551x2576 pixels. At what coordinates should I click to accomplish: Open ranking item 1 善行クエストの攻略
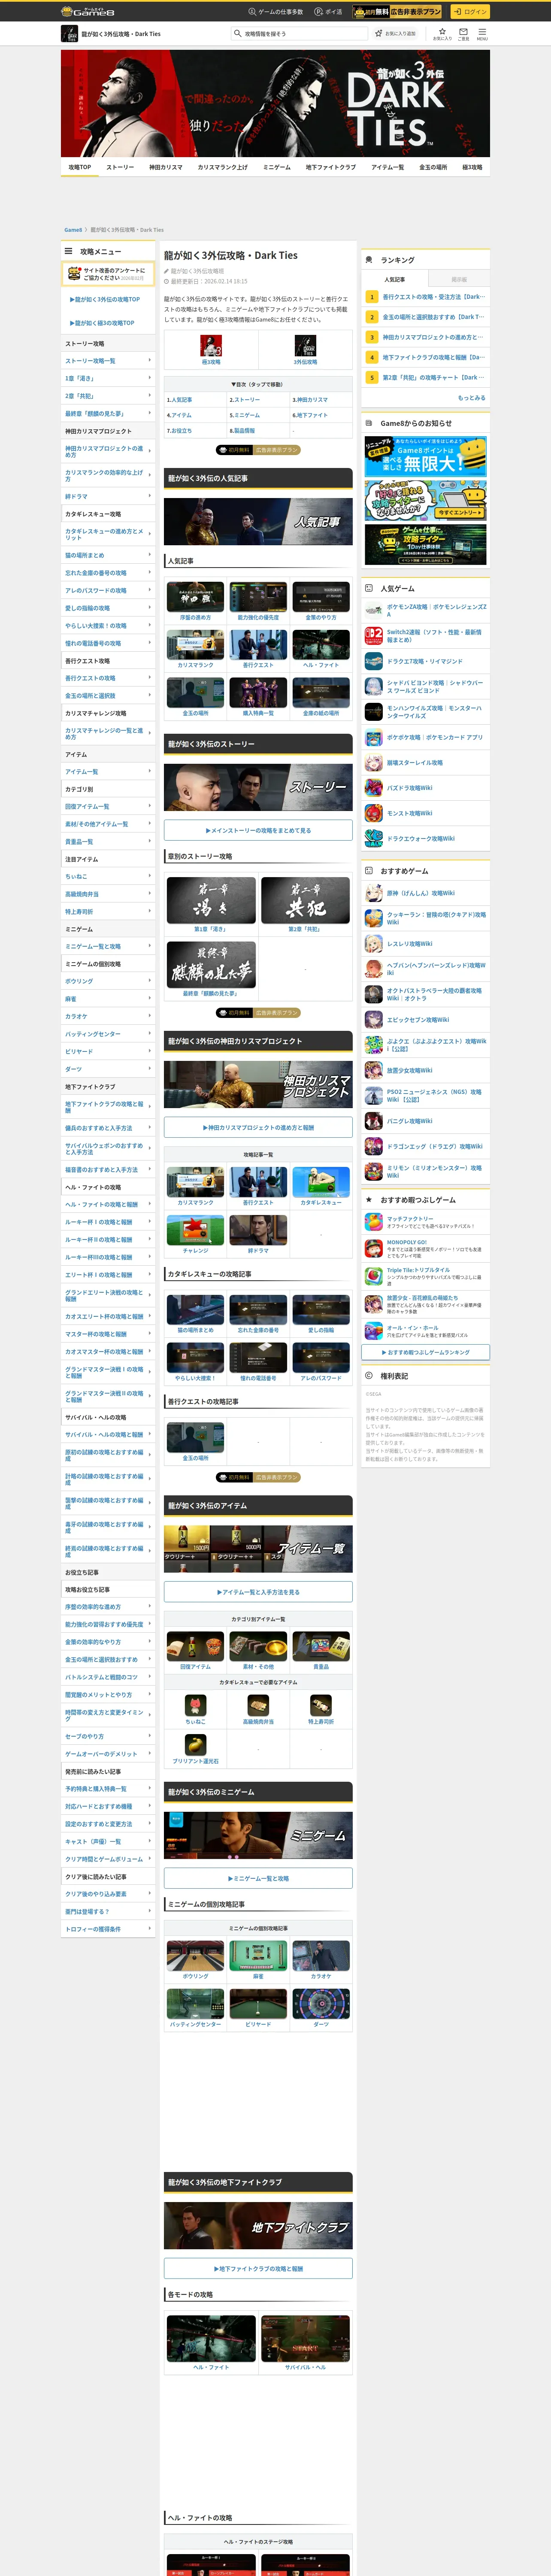426,297
